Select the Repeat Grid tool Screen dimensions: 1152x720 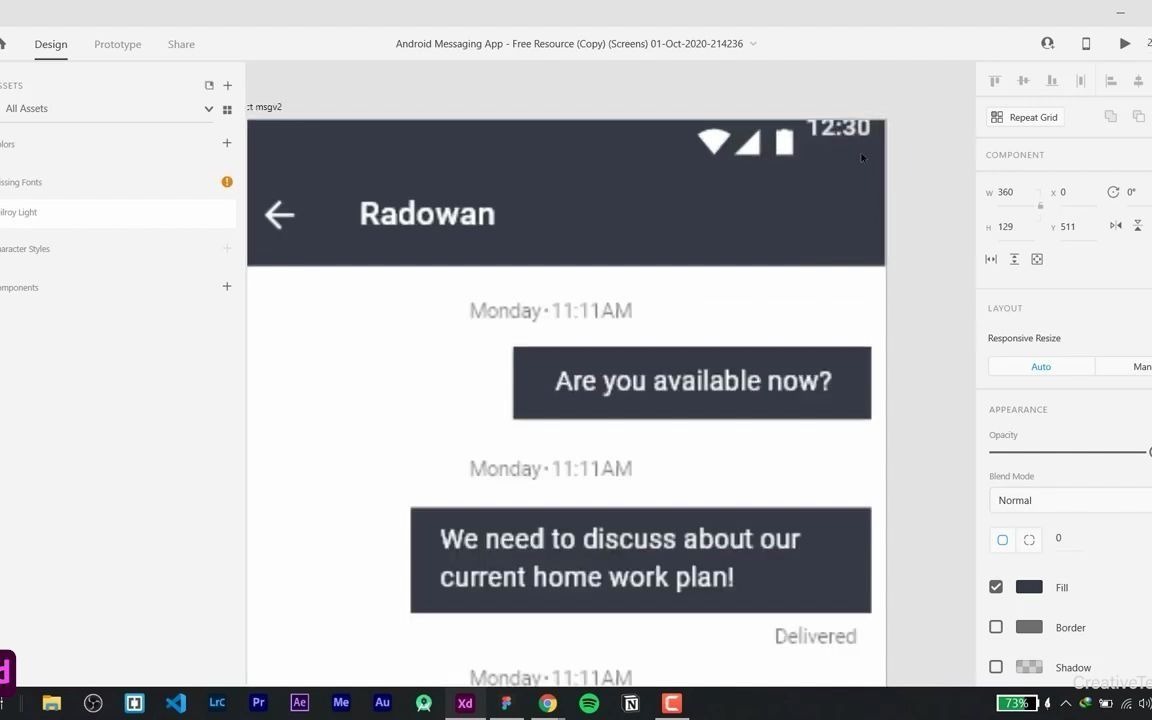click(1024, 117)
